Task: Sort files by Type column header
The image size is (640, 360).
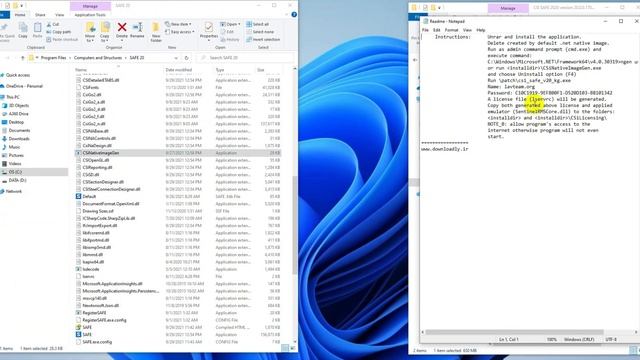Action: [220, 70]
